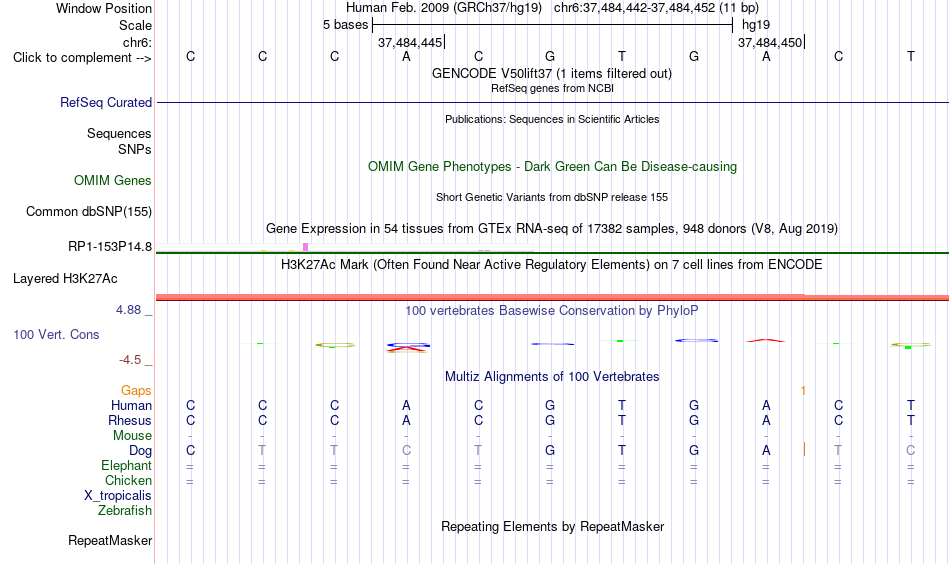
Task: Select the Mouse alignment row label
Action: tap(132, 436)
